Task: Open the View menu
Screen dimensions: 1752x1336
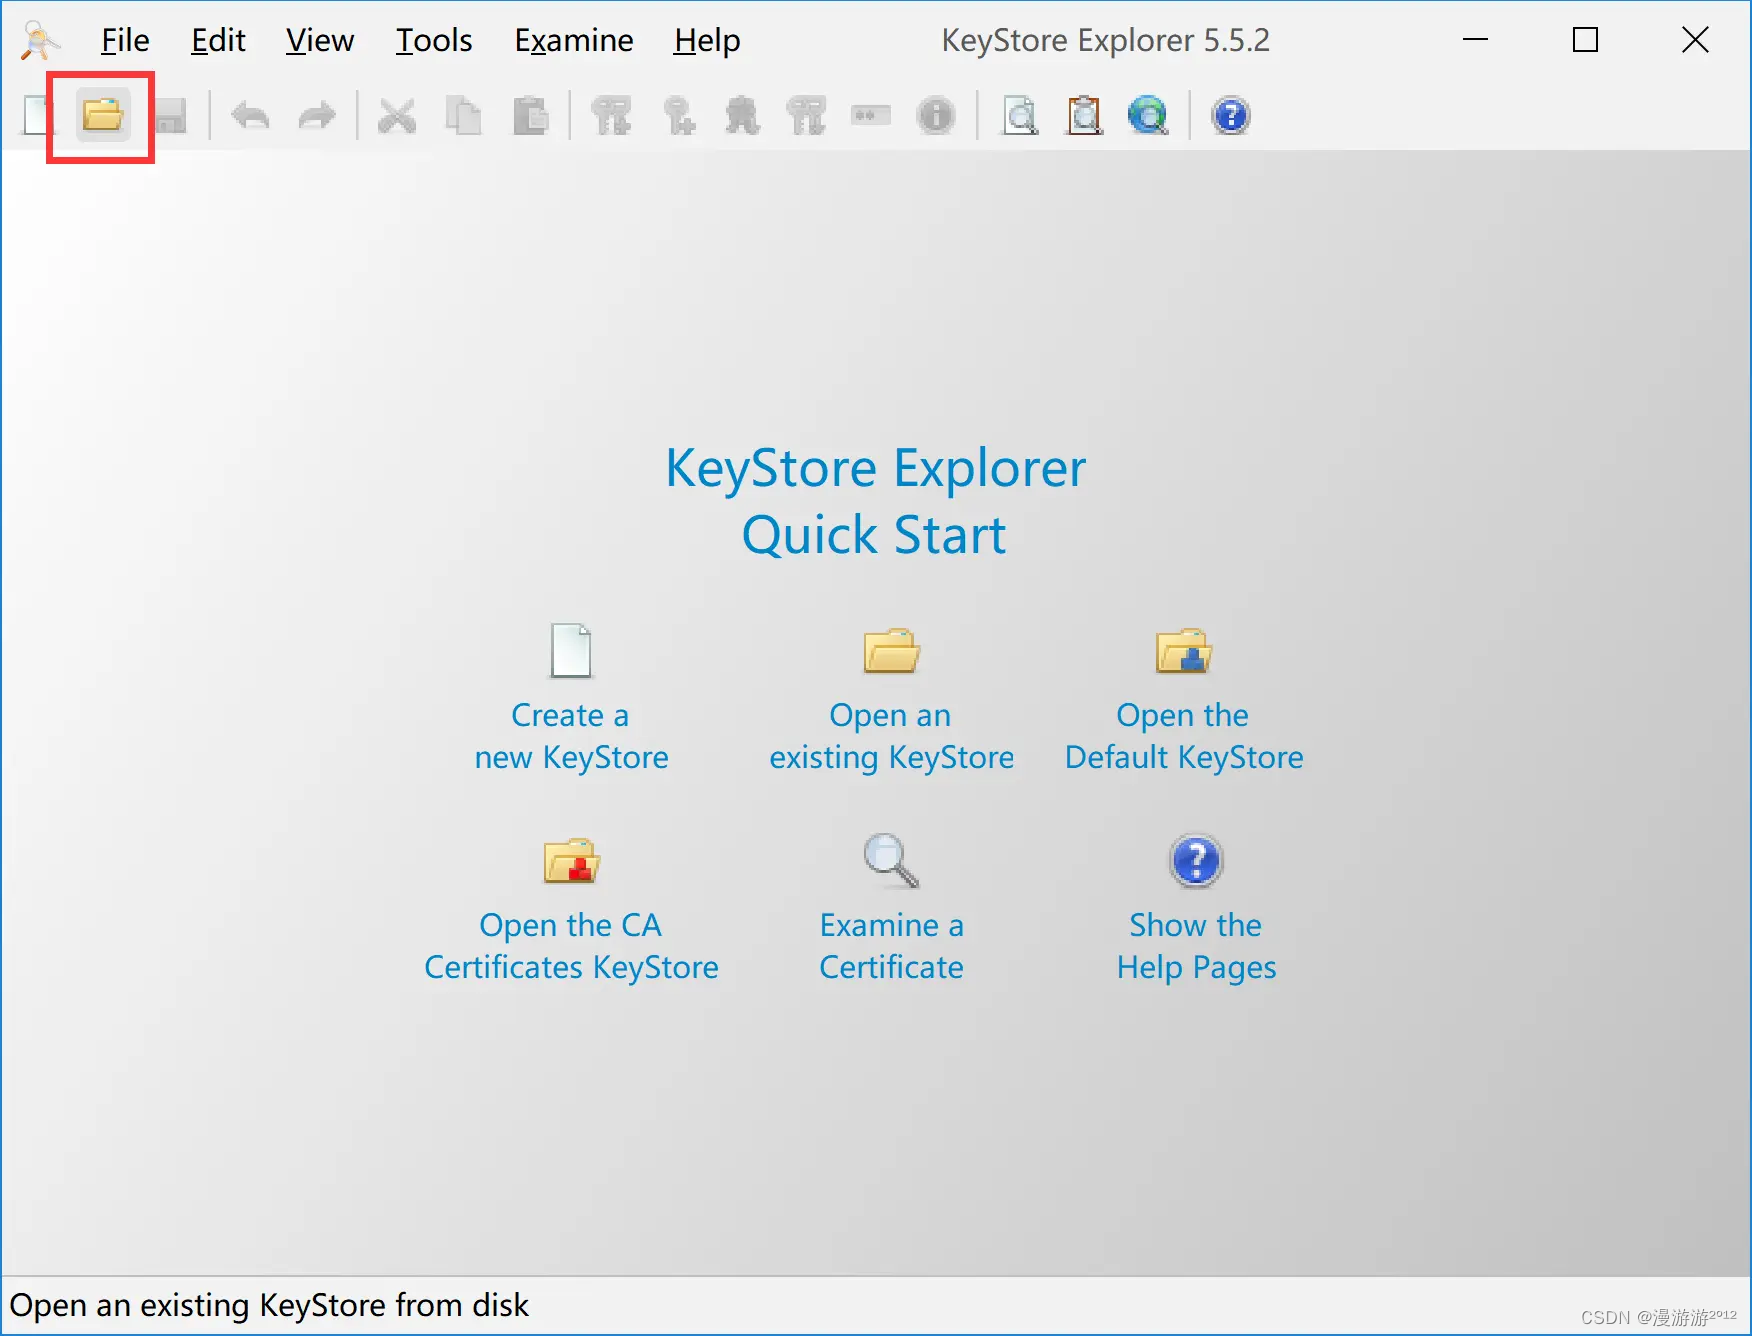Action: 320,40
